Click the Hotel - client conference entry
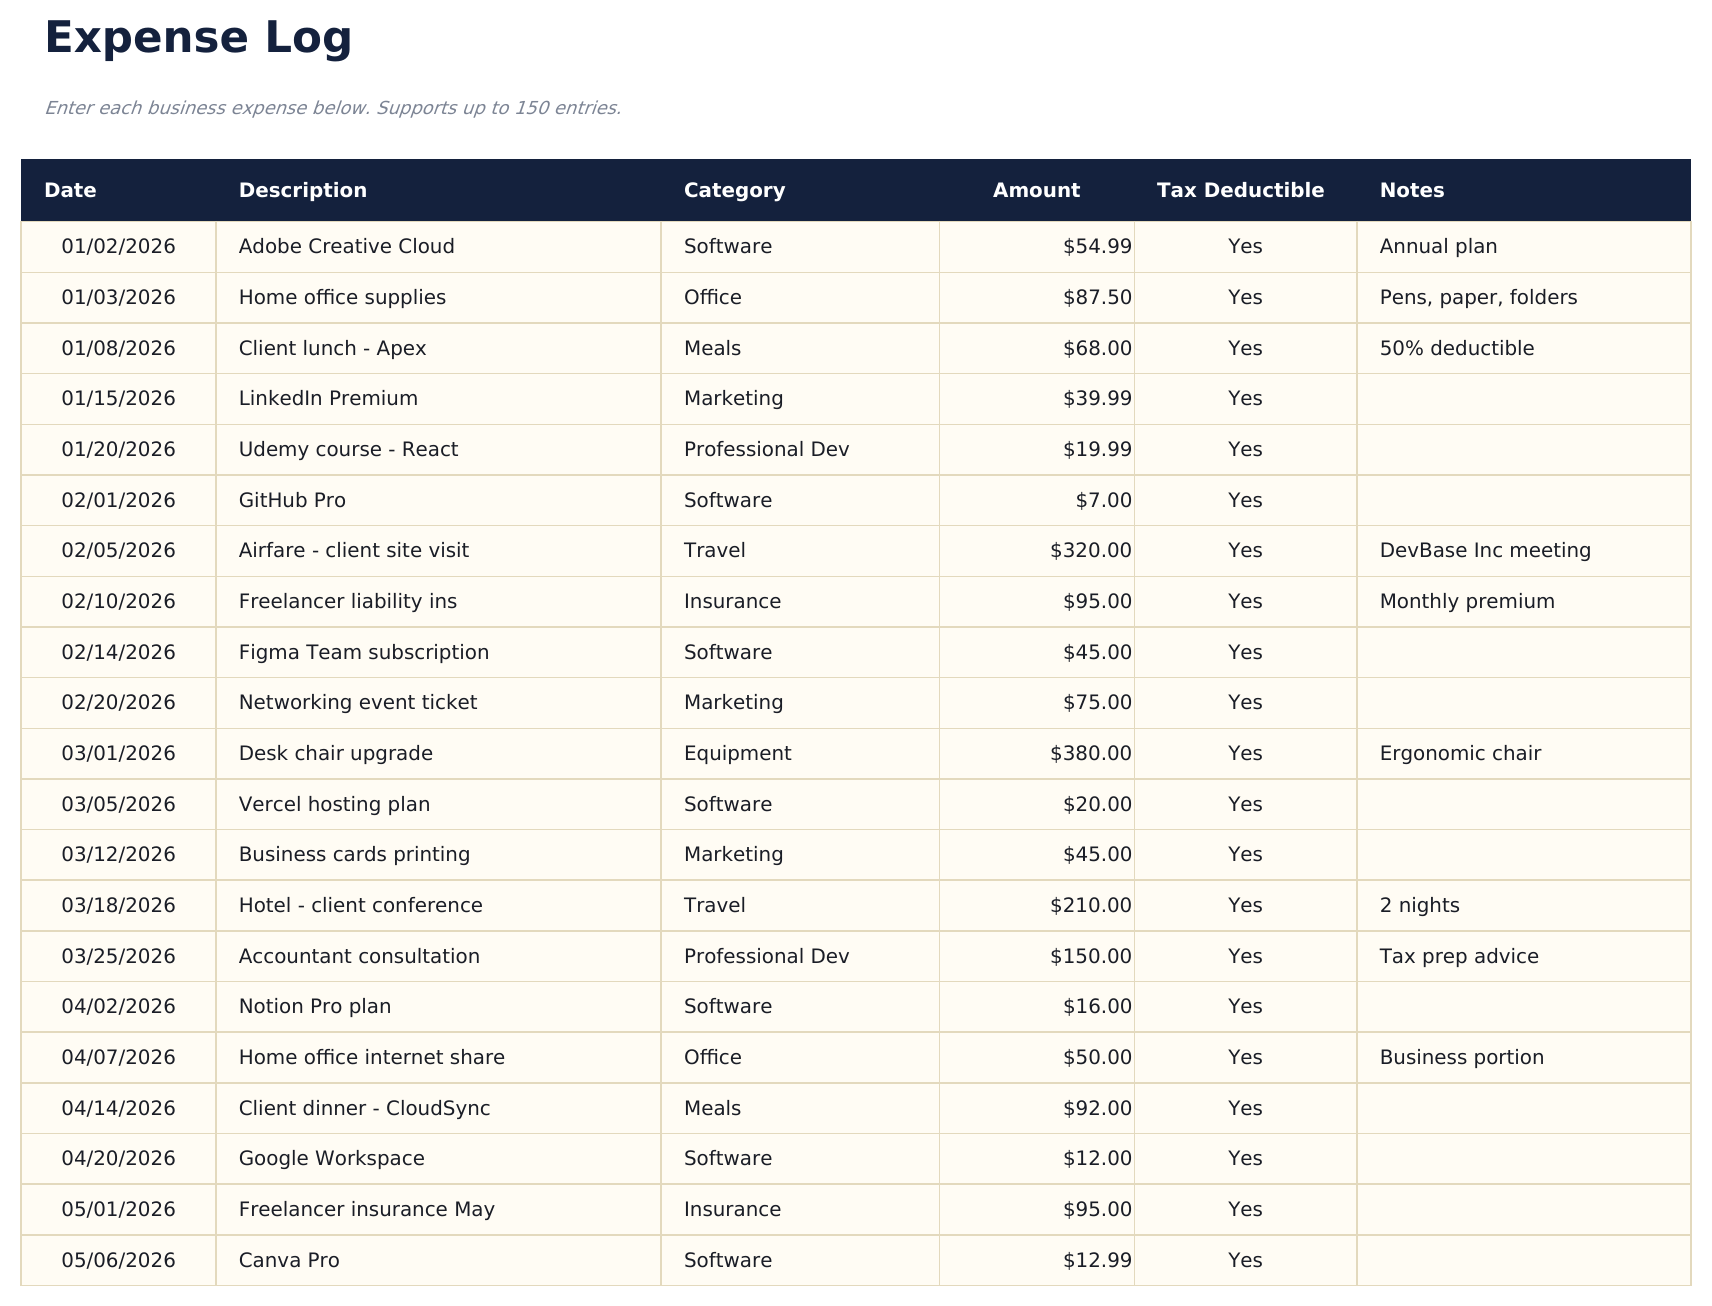Image resolution: width=1712 pixels, height=1306 pixels. 361,905
